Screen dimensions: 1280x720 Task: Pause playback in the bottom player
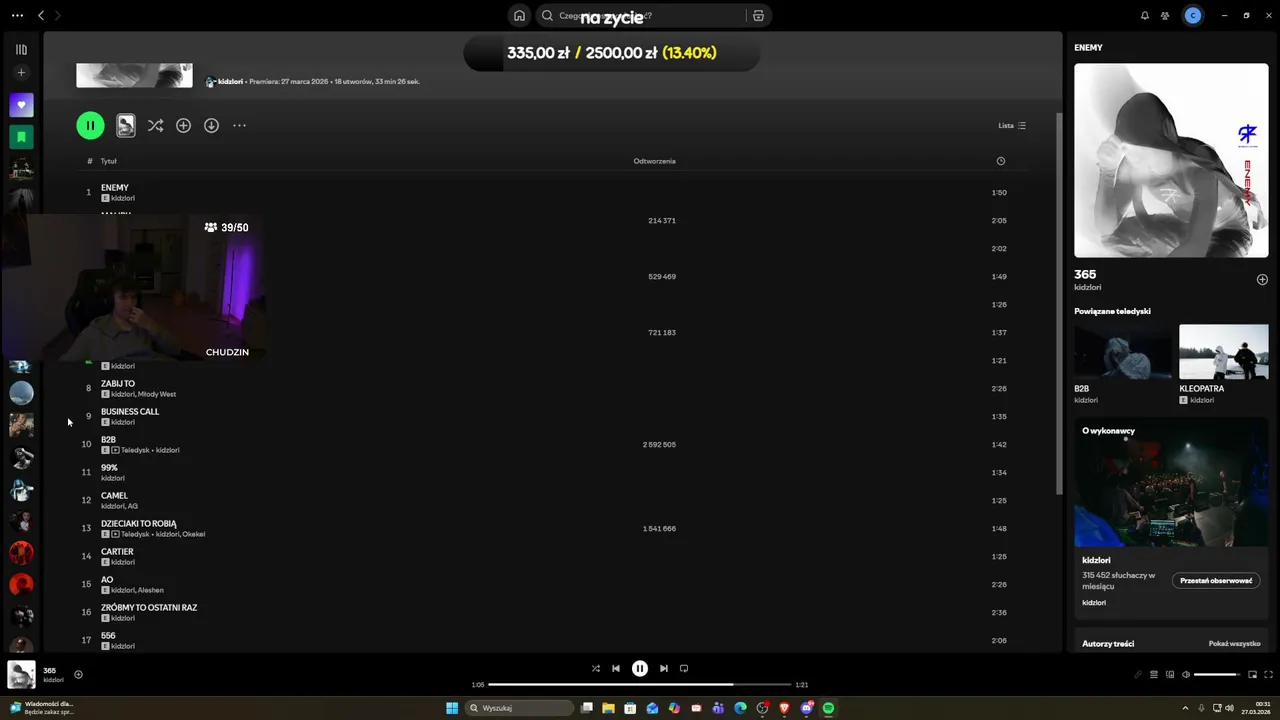[640, 669]
